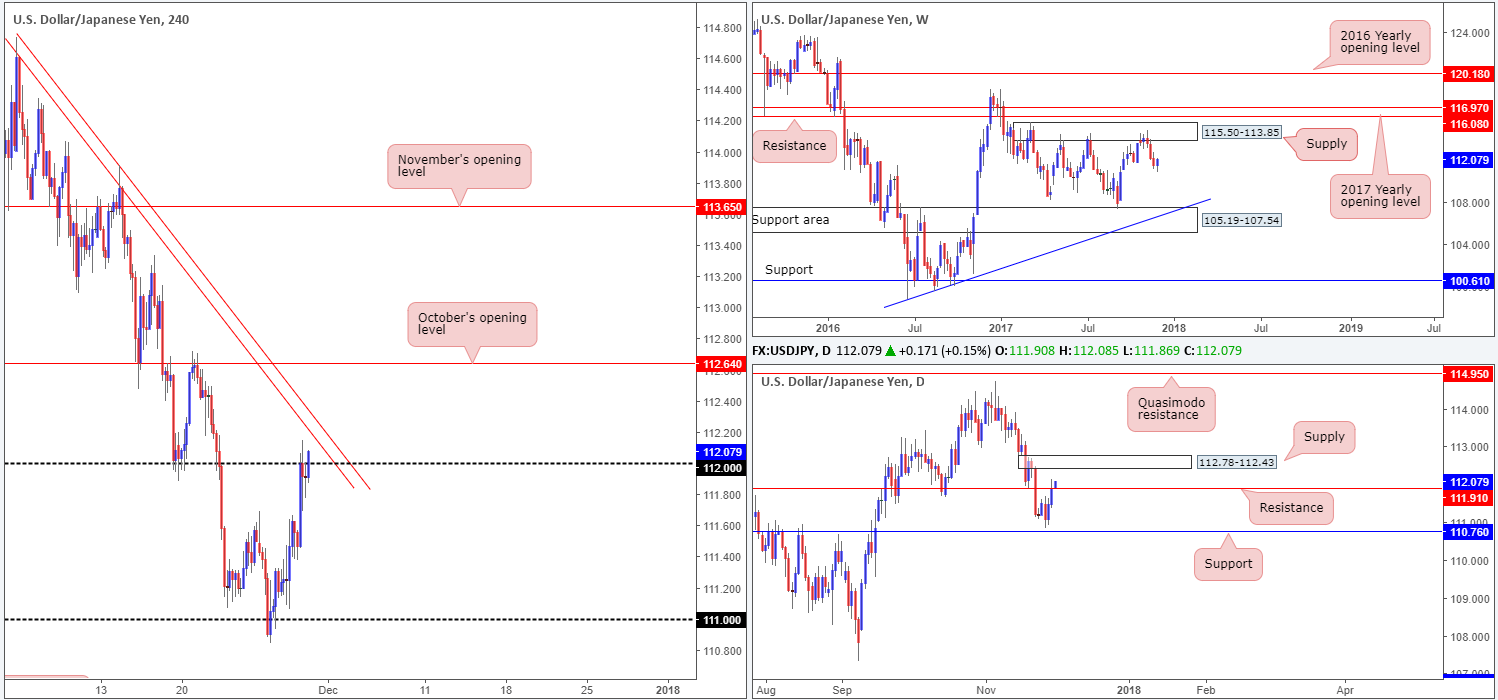Select the October's opening level callout
The height and width of the screenshot is (700, 1498).
tap(472, 324)
